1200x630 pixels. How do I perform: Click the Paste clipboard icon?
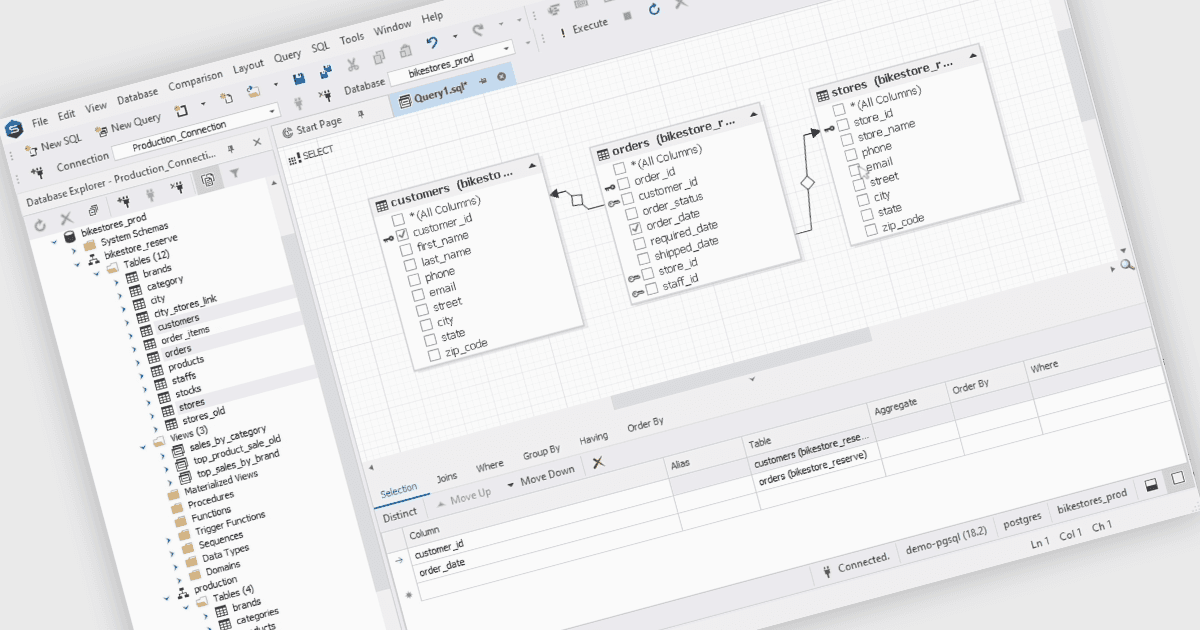[x=404, y=53]
